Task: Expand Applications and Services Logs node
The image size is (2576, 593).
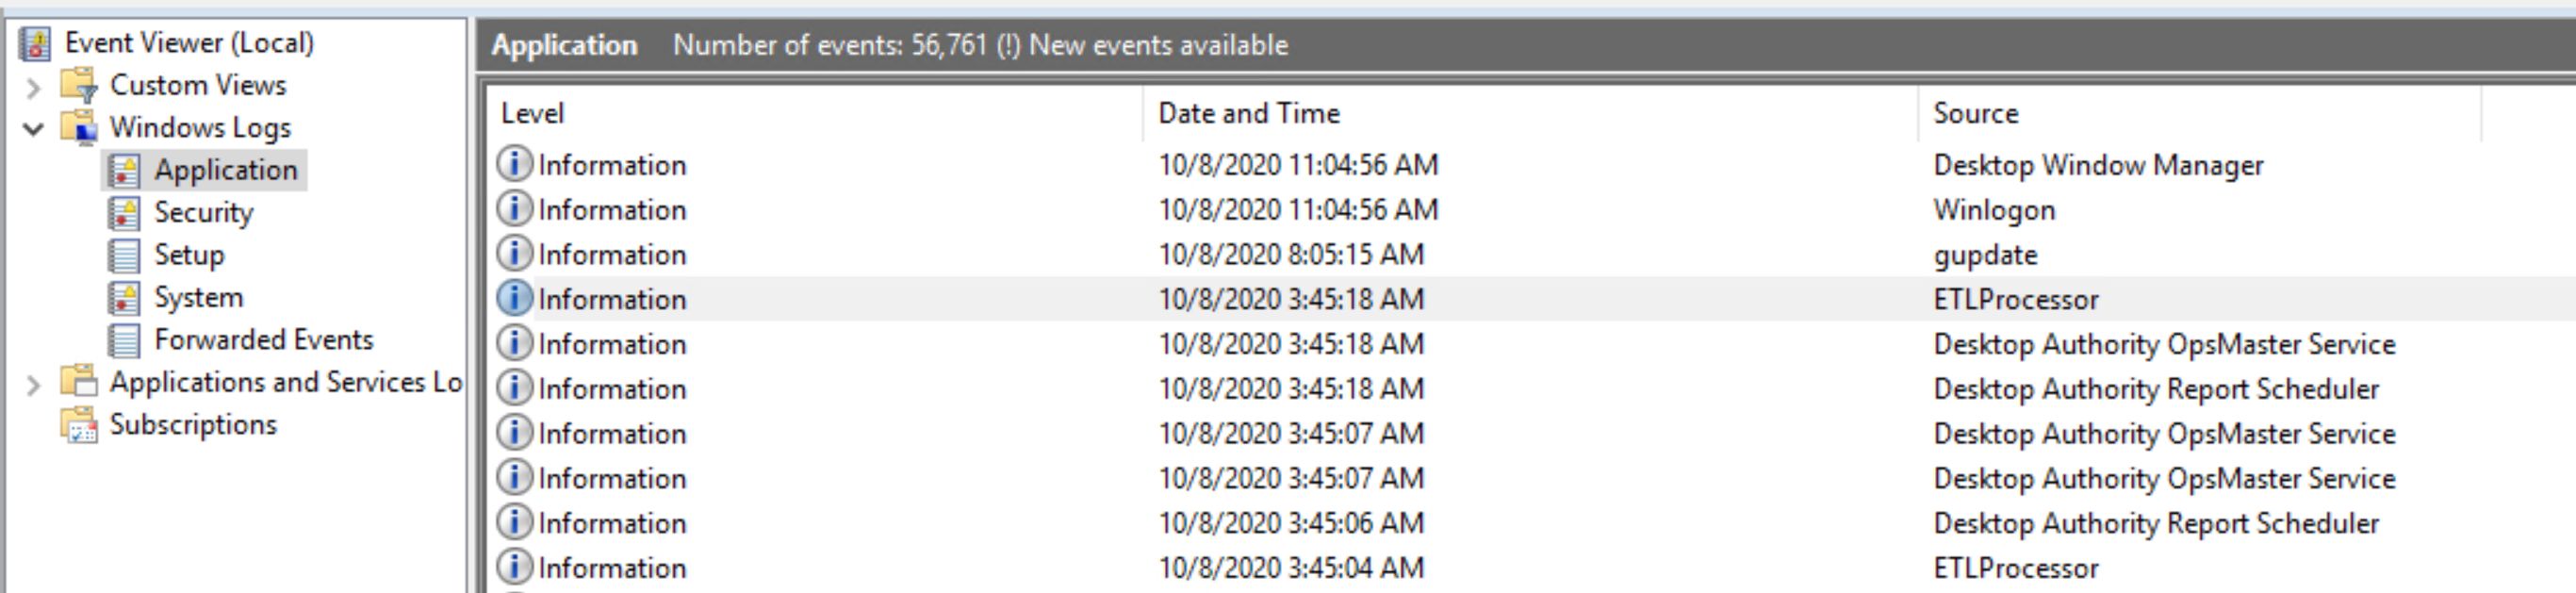Action: coord(33,384)
